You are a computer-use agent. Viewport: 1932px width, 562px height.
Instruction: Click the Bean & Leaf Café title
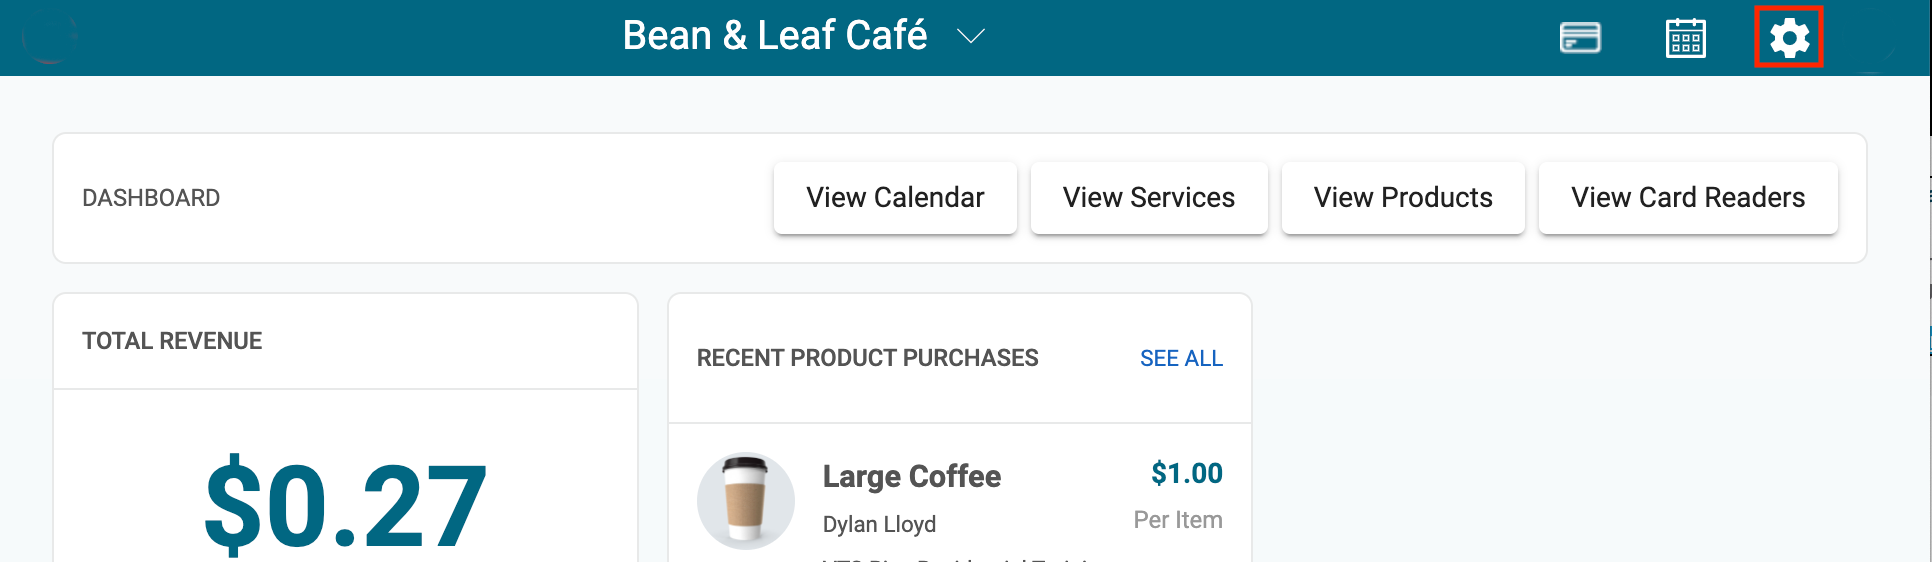point(774,36)
